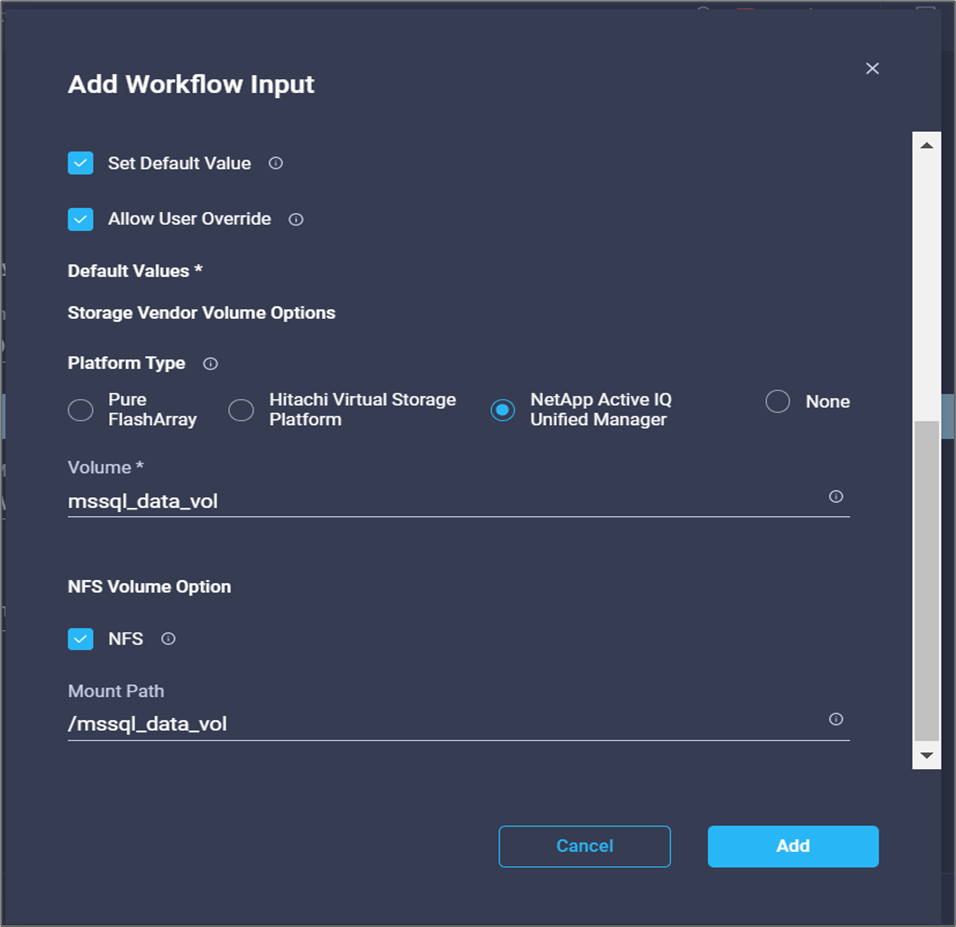Click Add Workflow Input title
956x927 pixels.
(x=191, y=84)
